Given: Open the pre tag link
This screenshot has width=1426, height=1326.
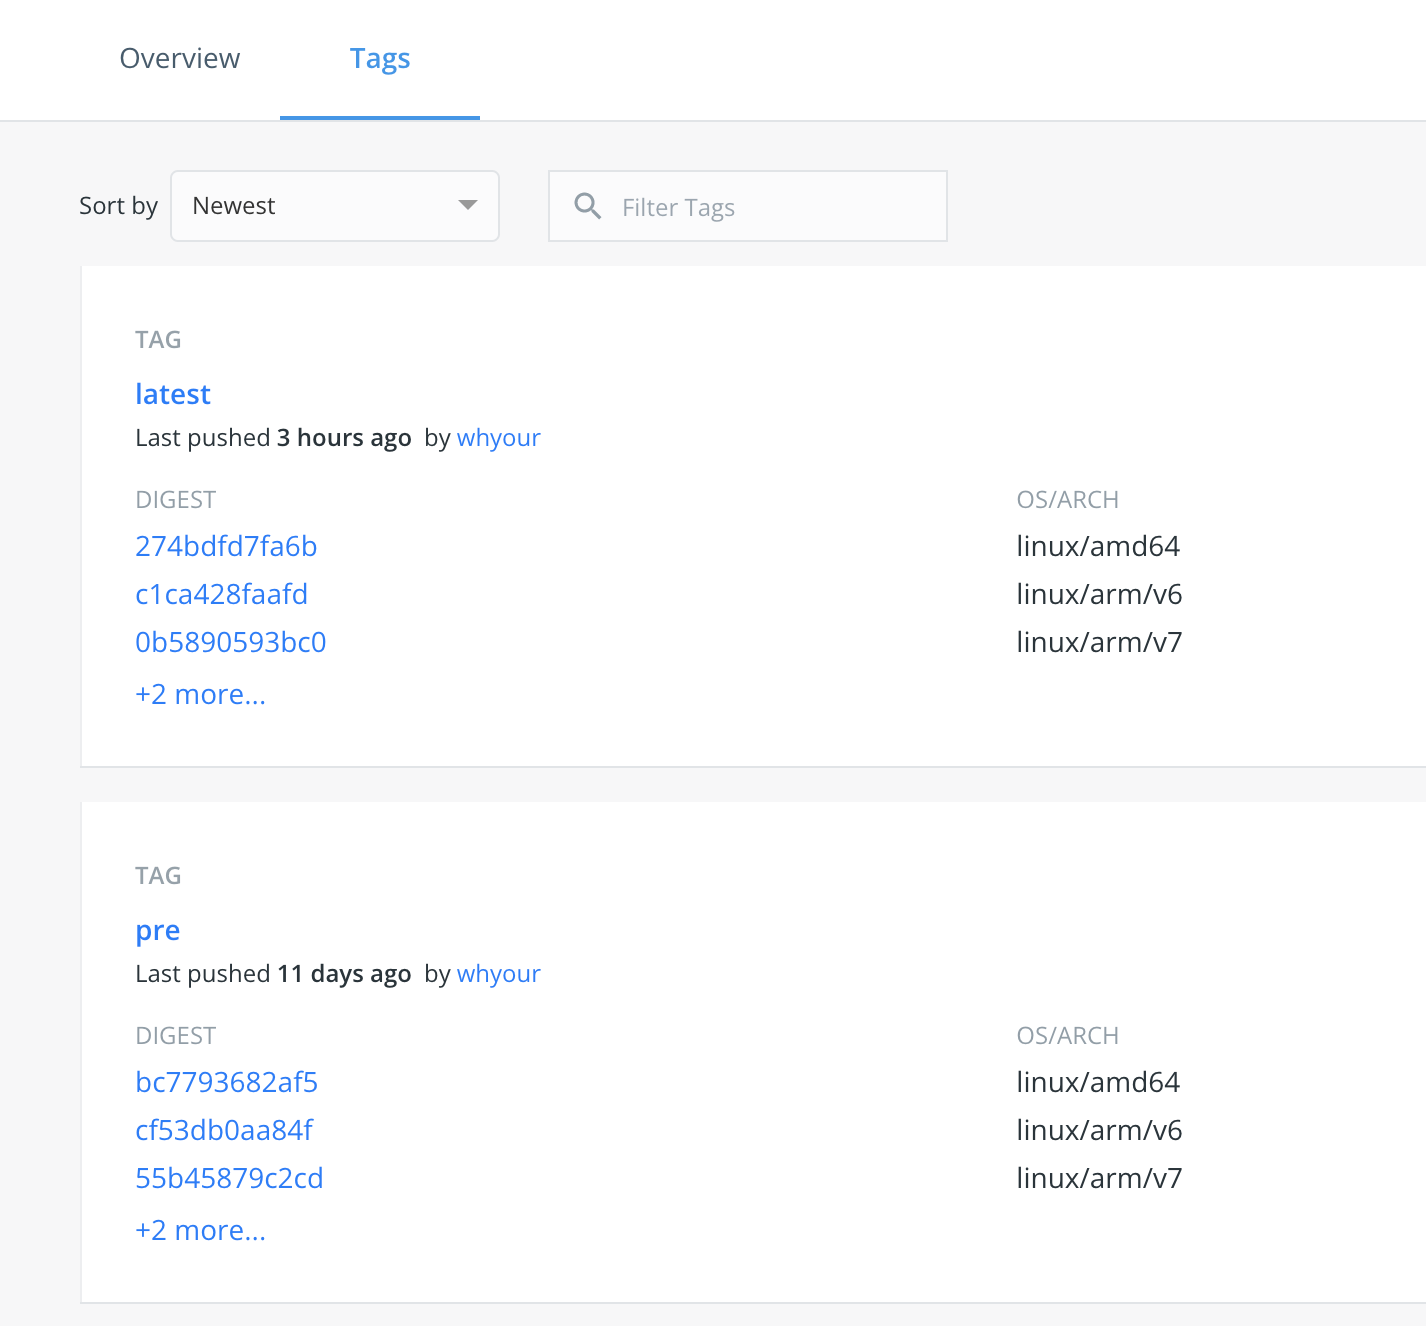Looking at the screenshot, I should pyautogui.click(x=158, y=931).
